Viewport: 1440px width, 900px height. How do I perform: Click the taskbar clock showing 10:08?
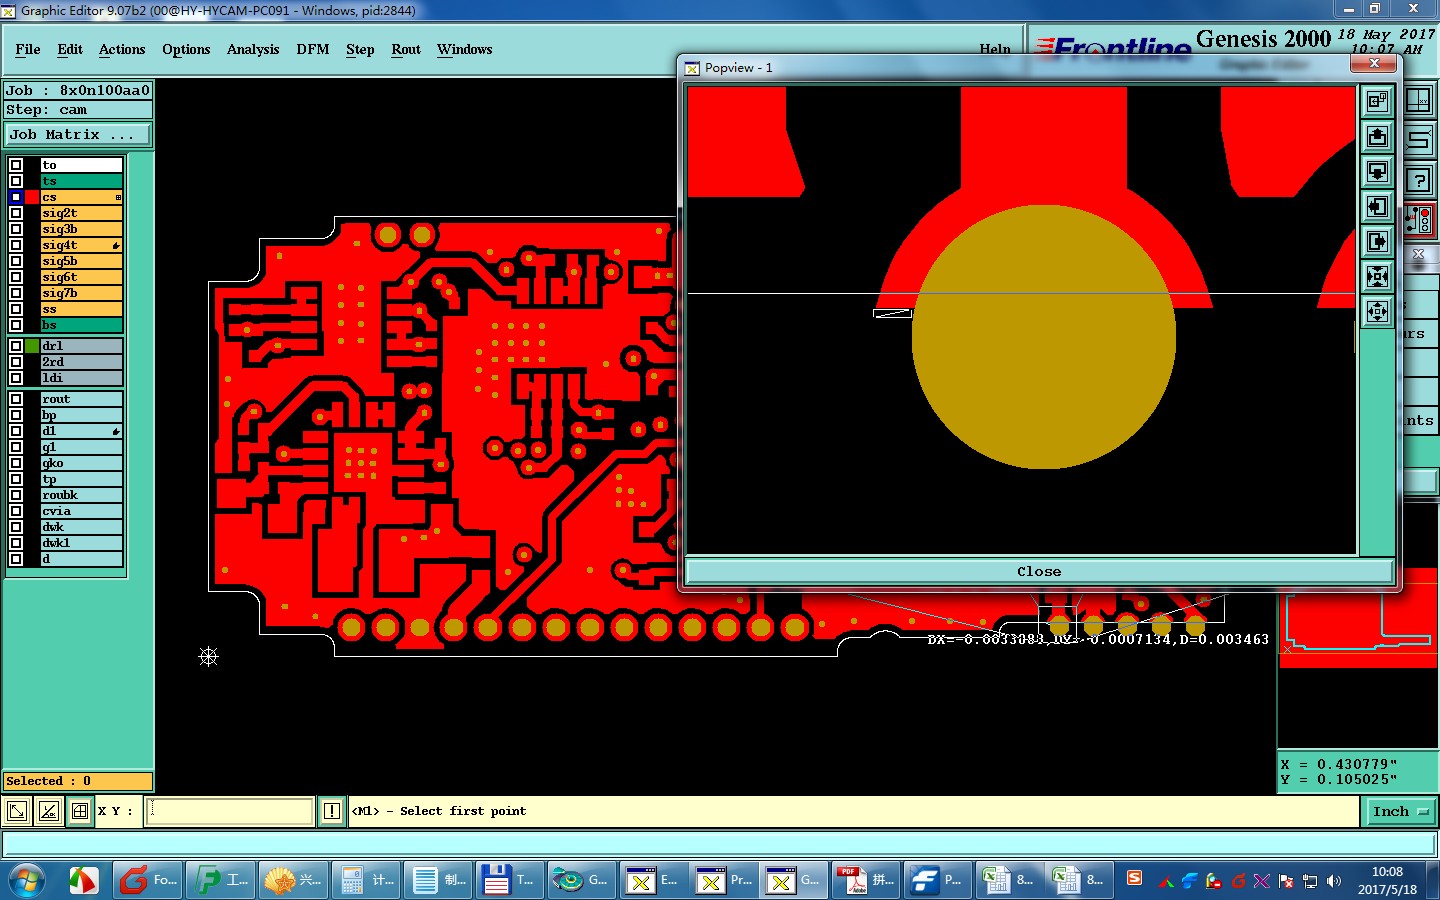[x=1387, y=880]
